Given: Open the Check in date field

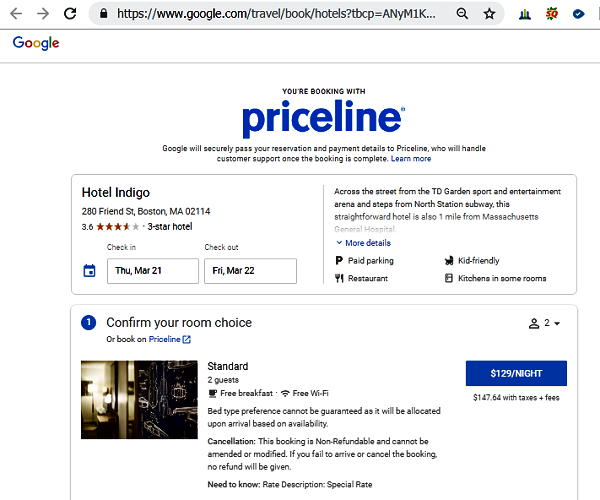Looking at the screenshot, I should point(152,271).
